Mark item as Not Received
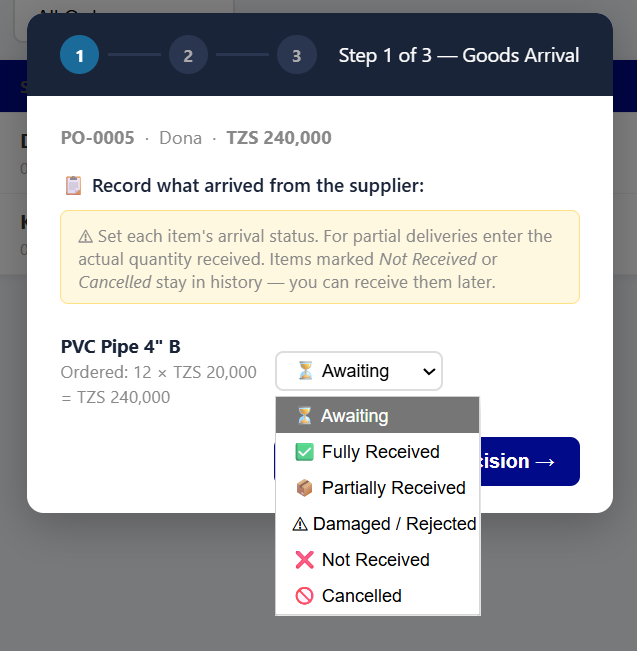The height and width of the screenshot is (651, 637). coord(377,560)
